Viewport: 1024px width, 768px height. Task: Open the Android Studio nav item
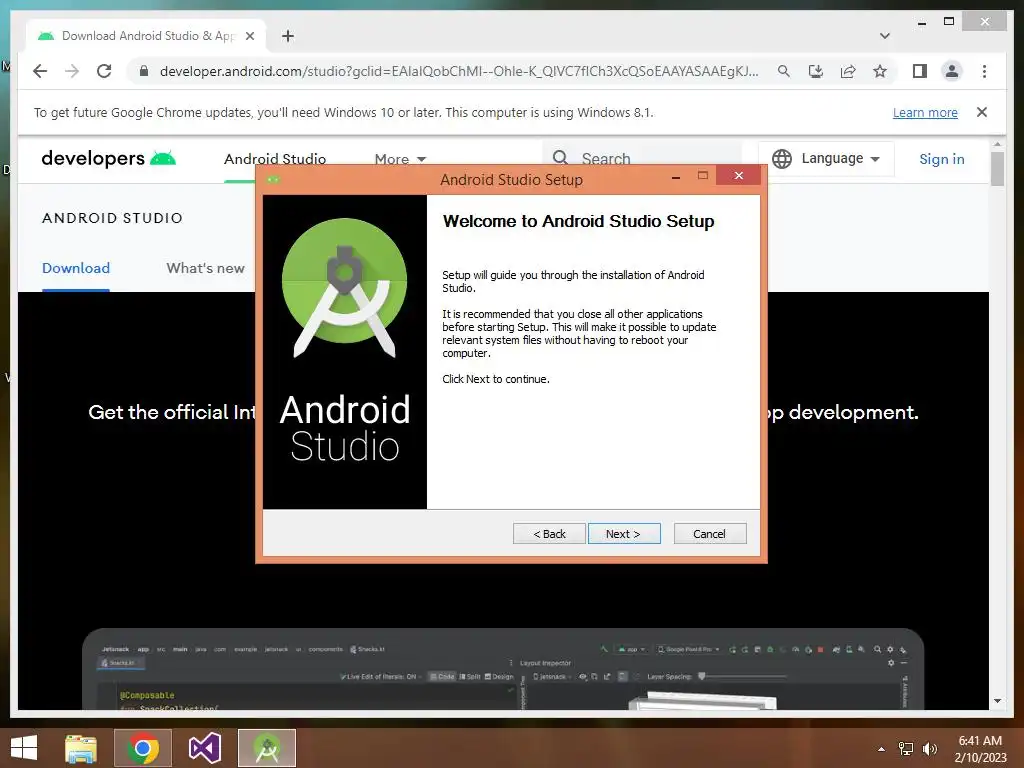tap(275, 159)
